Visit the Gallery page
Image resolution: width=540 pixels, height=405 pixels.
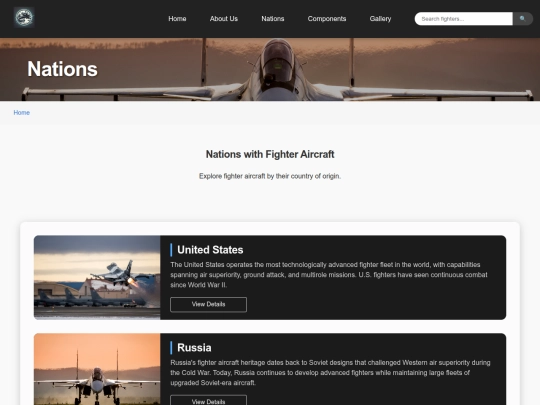coord(380,19)
